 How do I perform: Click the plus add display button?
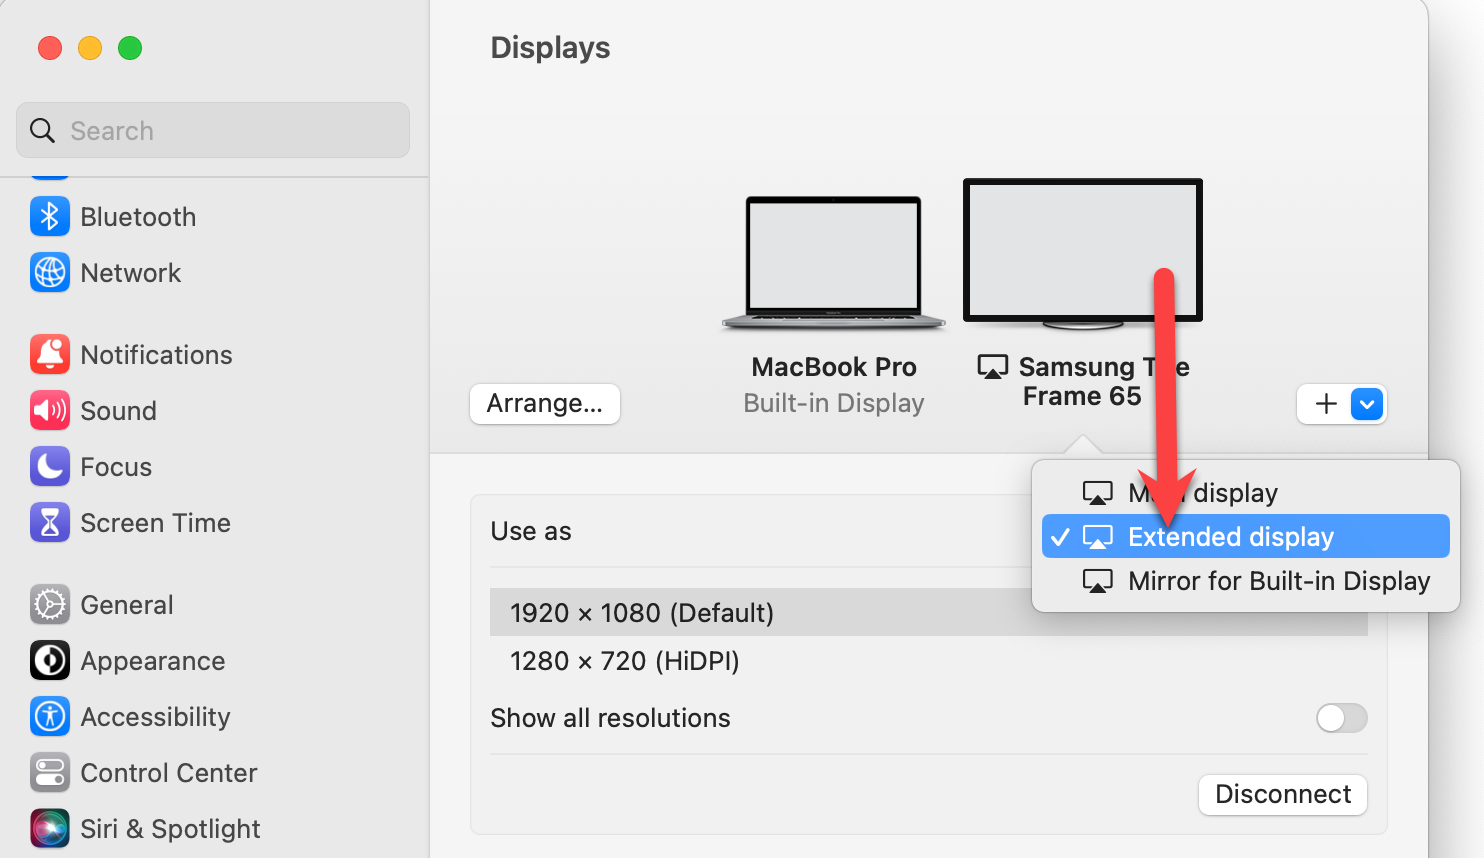coord(1326,404)
